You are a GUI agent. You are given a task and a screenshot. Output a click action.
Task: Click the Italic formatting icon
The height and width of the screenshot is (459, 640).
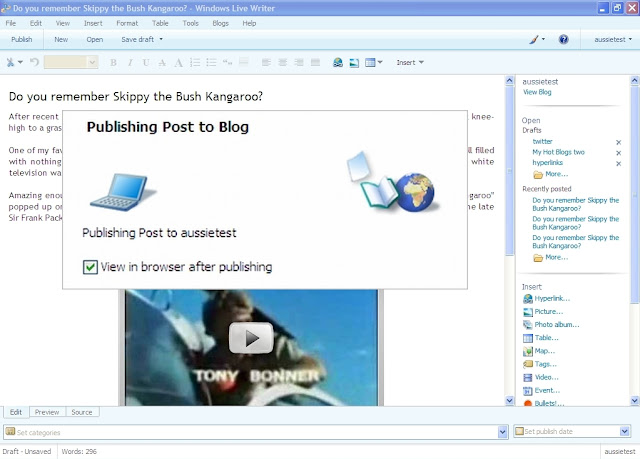(x=130, y=62)
